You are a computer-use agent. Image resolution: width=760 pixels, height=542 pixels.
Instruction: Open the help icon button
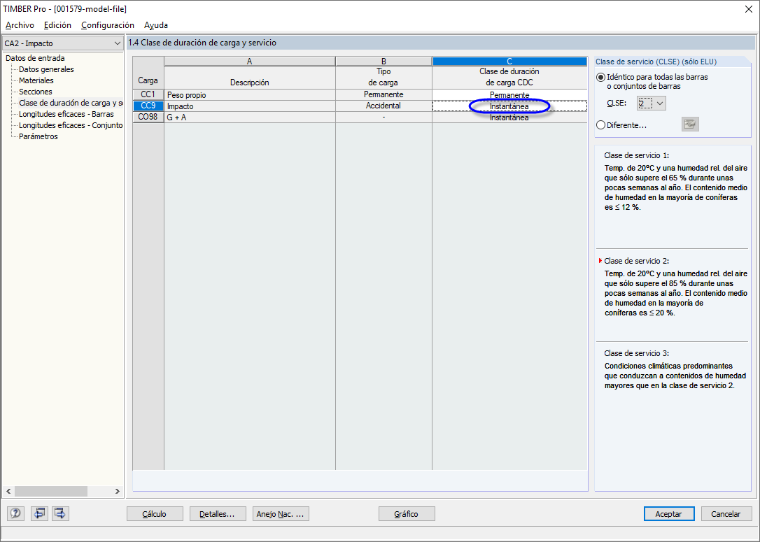click(x=16, y=513)
